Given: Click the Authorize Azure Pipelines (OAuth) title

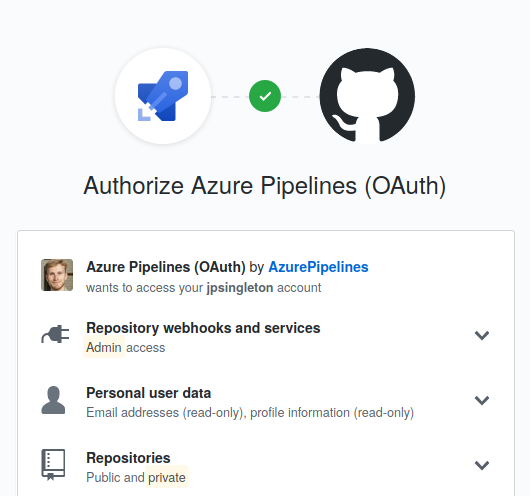Looking at the screenshot, I should click(x=265, y=186).
